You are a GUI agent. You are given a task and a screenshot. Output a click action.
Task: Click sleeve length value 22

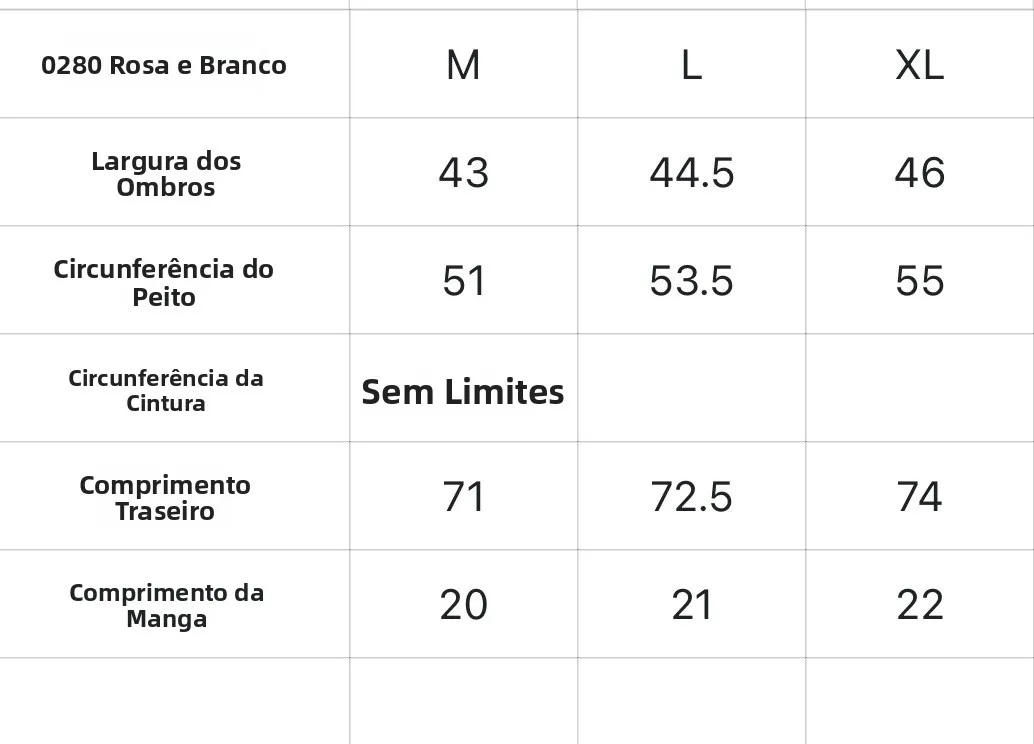919,605
